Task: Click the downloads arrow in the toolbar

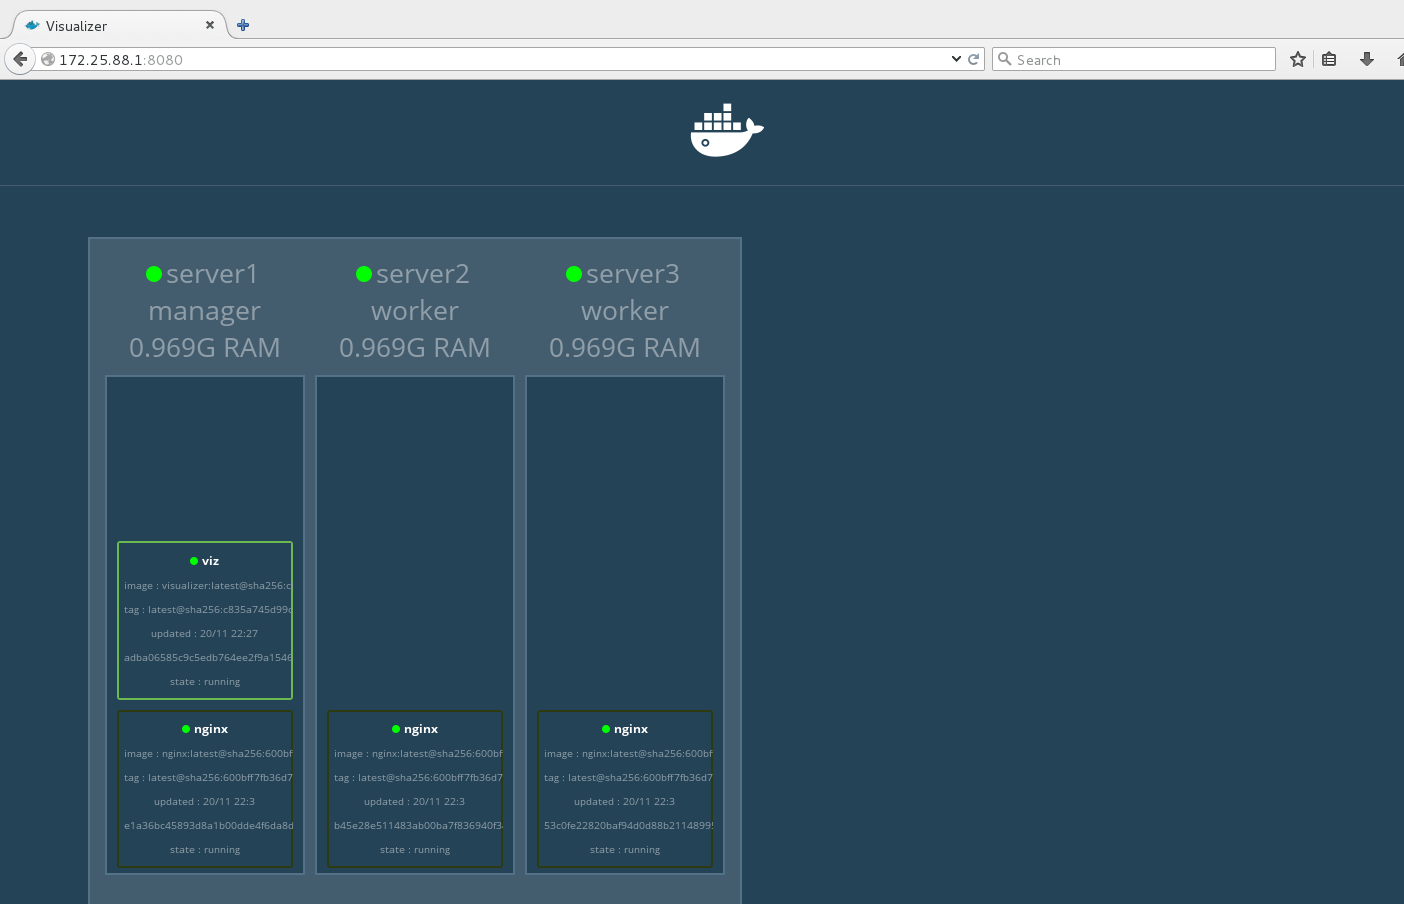Action: click(1366, 59)
